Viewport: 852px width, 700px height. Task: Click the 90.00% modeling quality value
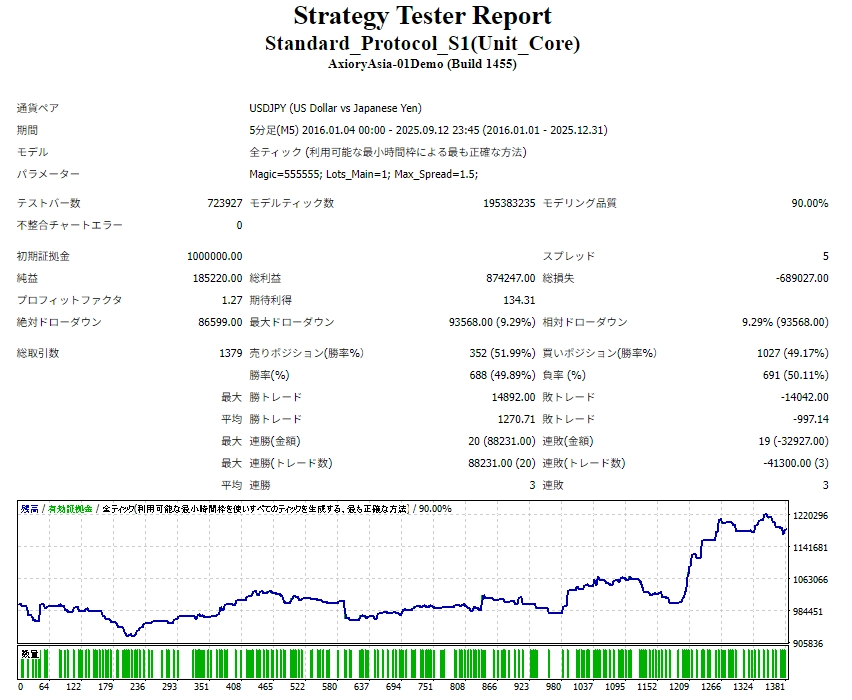pyautogui.click(x=809, y=203)
